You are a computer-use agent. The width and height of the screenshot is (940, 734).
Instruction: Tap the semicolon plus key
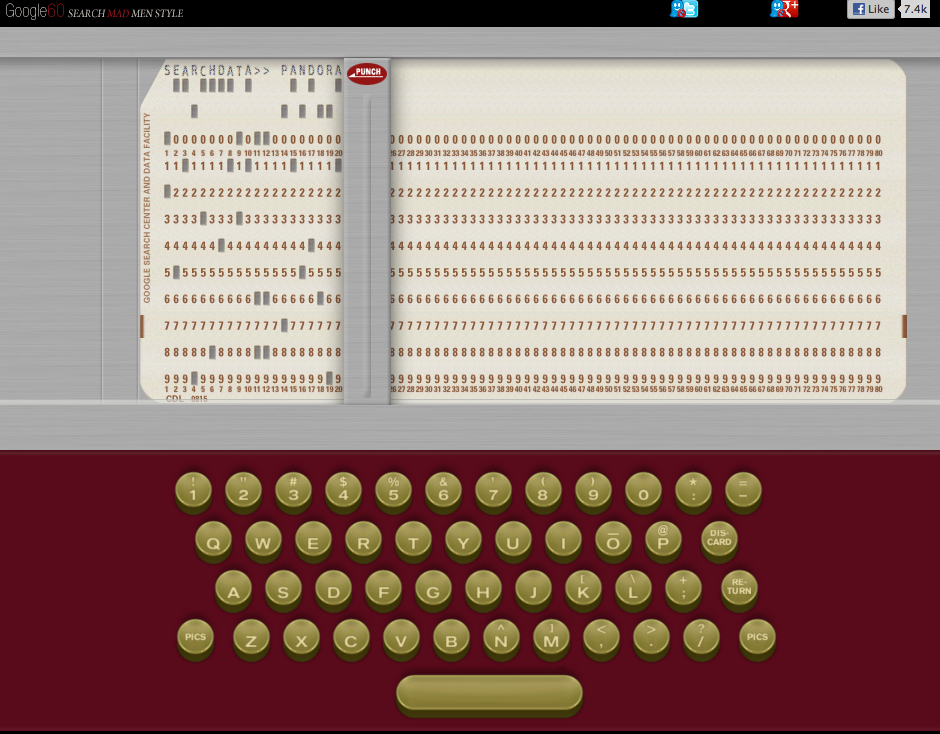683,590
